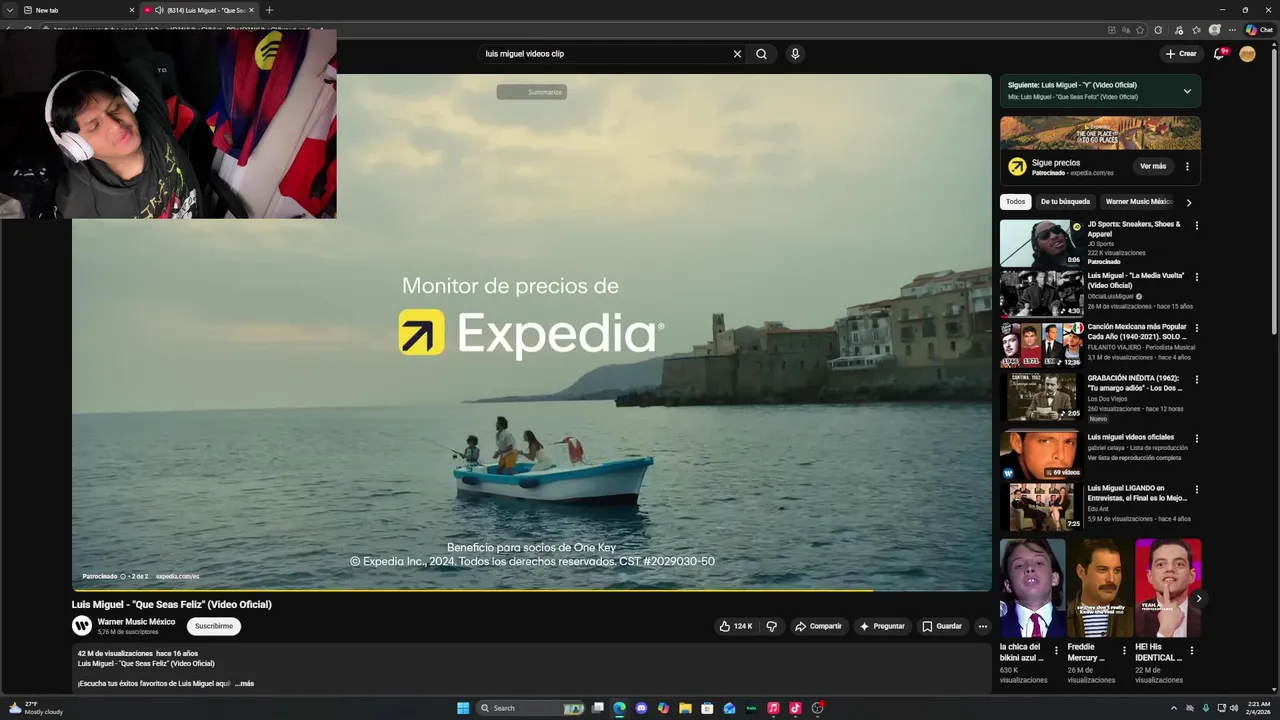Click the Suscribirme button
The height and width of the screenshot is (720, 1280).
click(x=214, y=626)
